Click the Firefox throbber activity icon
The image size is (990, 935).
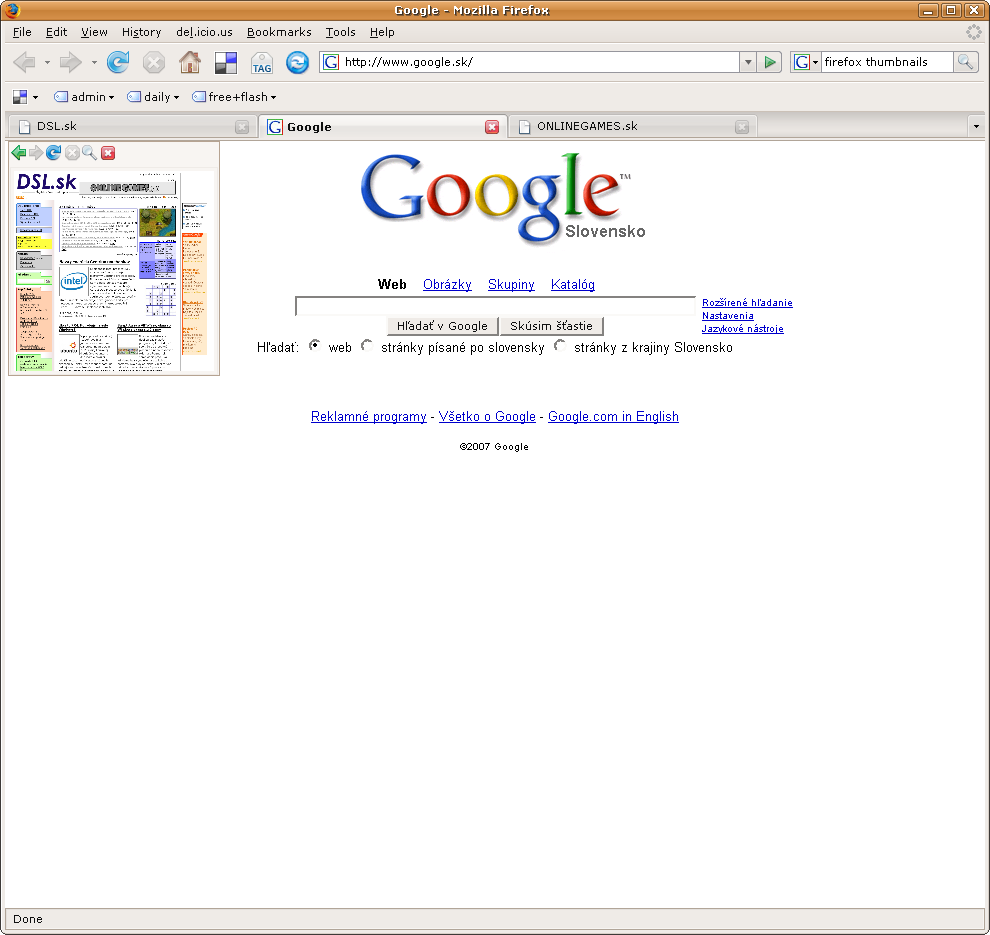tap(974, 32)
